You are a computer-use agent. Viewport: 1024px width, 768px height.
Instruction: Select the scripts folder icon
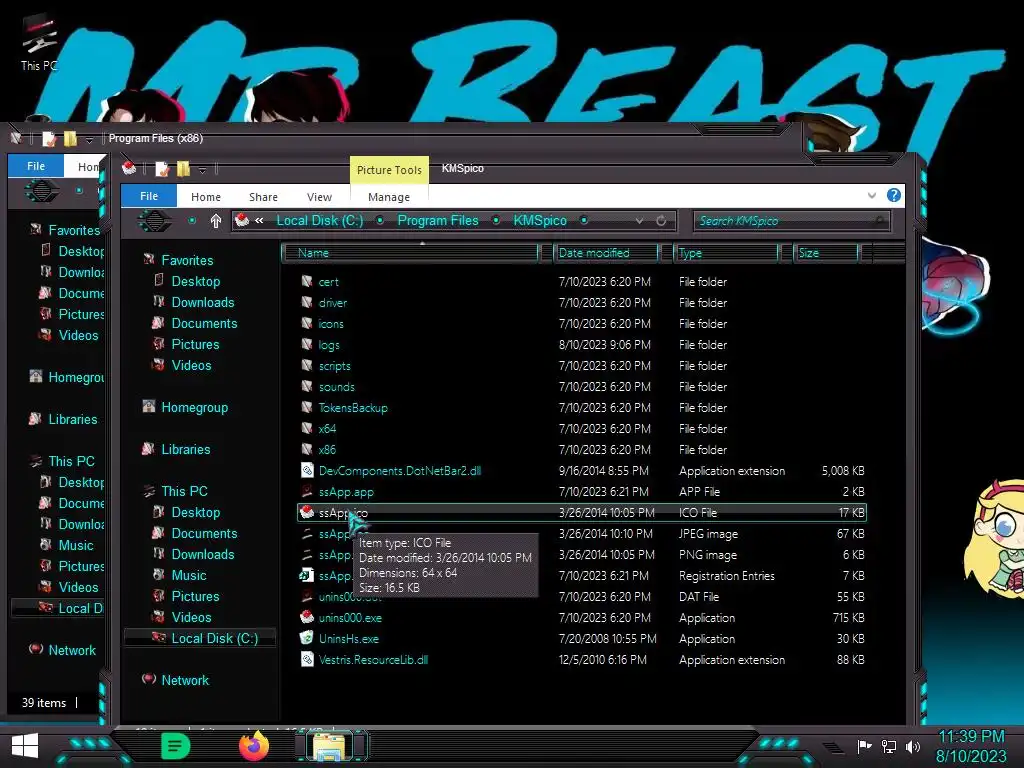[307, 366]
